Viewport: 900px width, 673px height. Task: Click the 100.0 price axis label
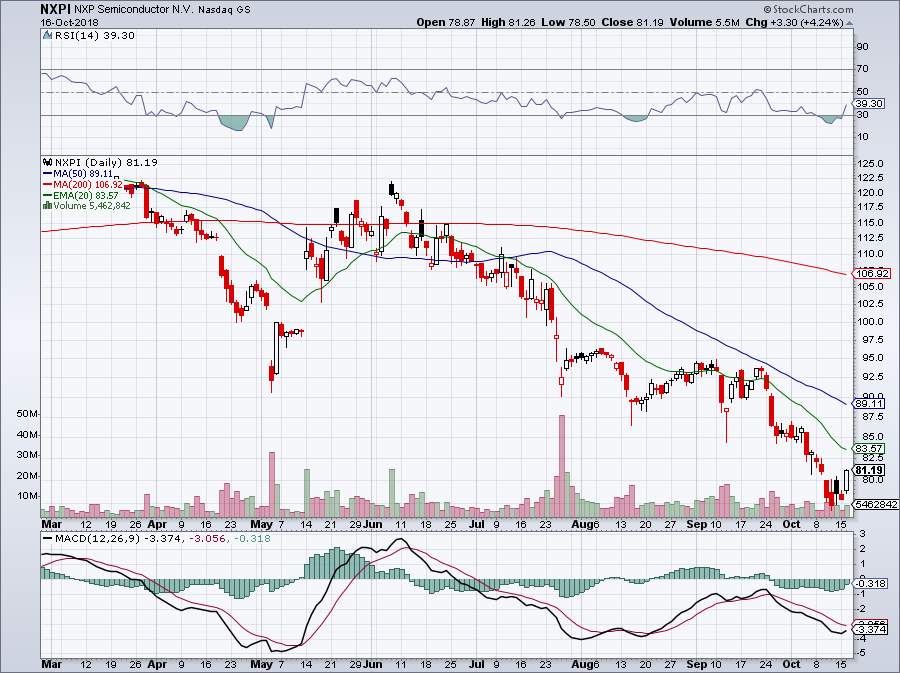870,322
